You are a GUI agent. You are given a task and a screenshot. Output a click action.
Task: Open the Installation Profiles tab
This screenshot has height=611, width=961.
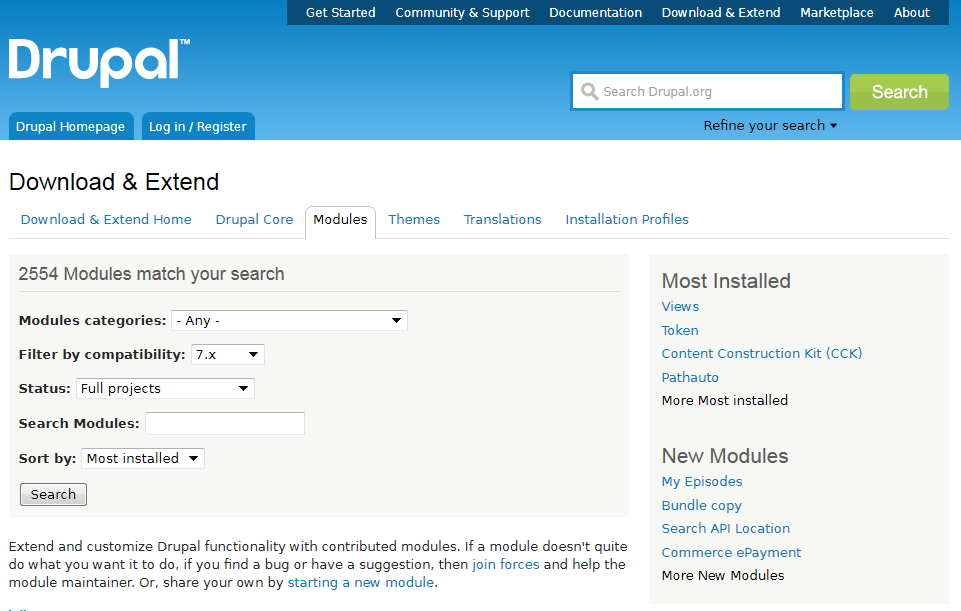tap(627, 219)
